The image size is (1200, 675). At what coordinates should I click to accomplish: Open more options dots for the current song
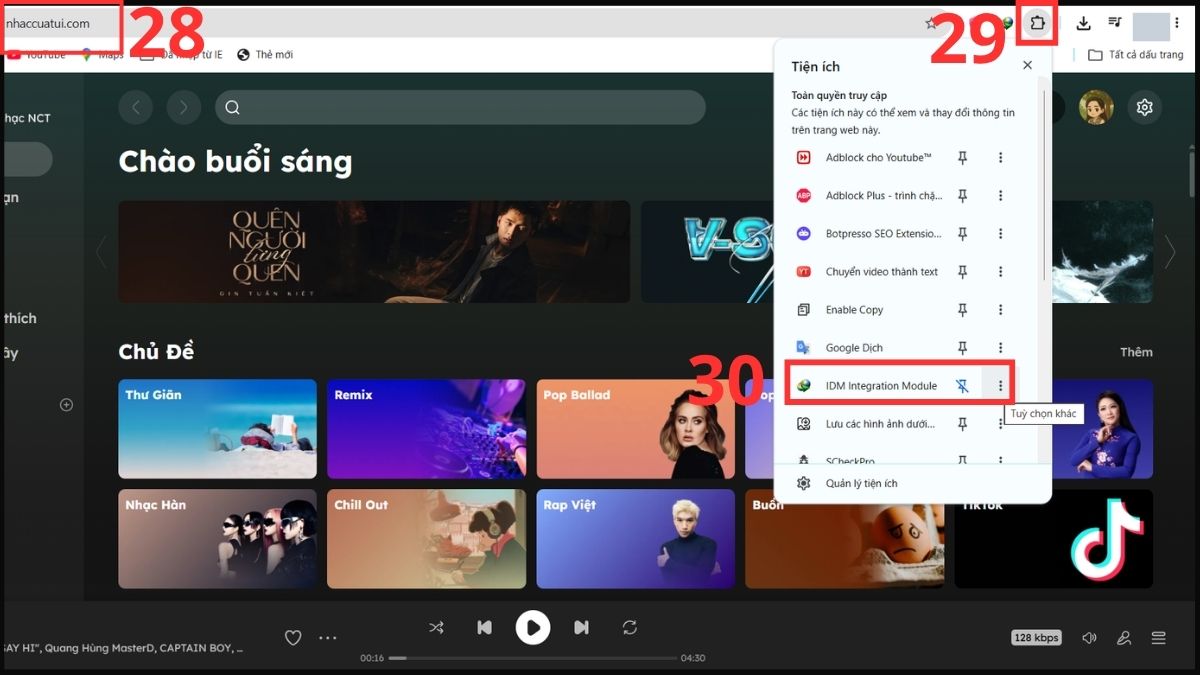[328, 637]
